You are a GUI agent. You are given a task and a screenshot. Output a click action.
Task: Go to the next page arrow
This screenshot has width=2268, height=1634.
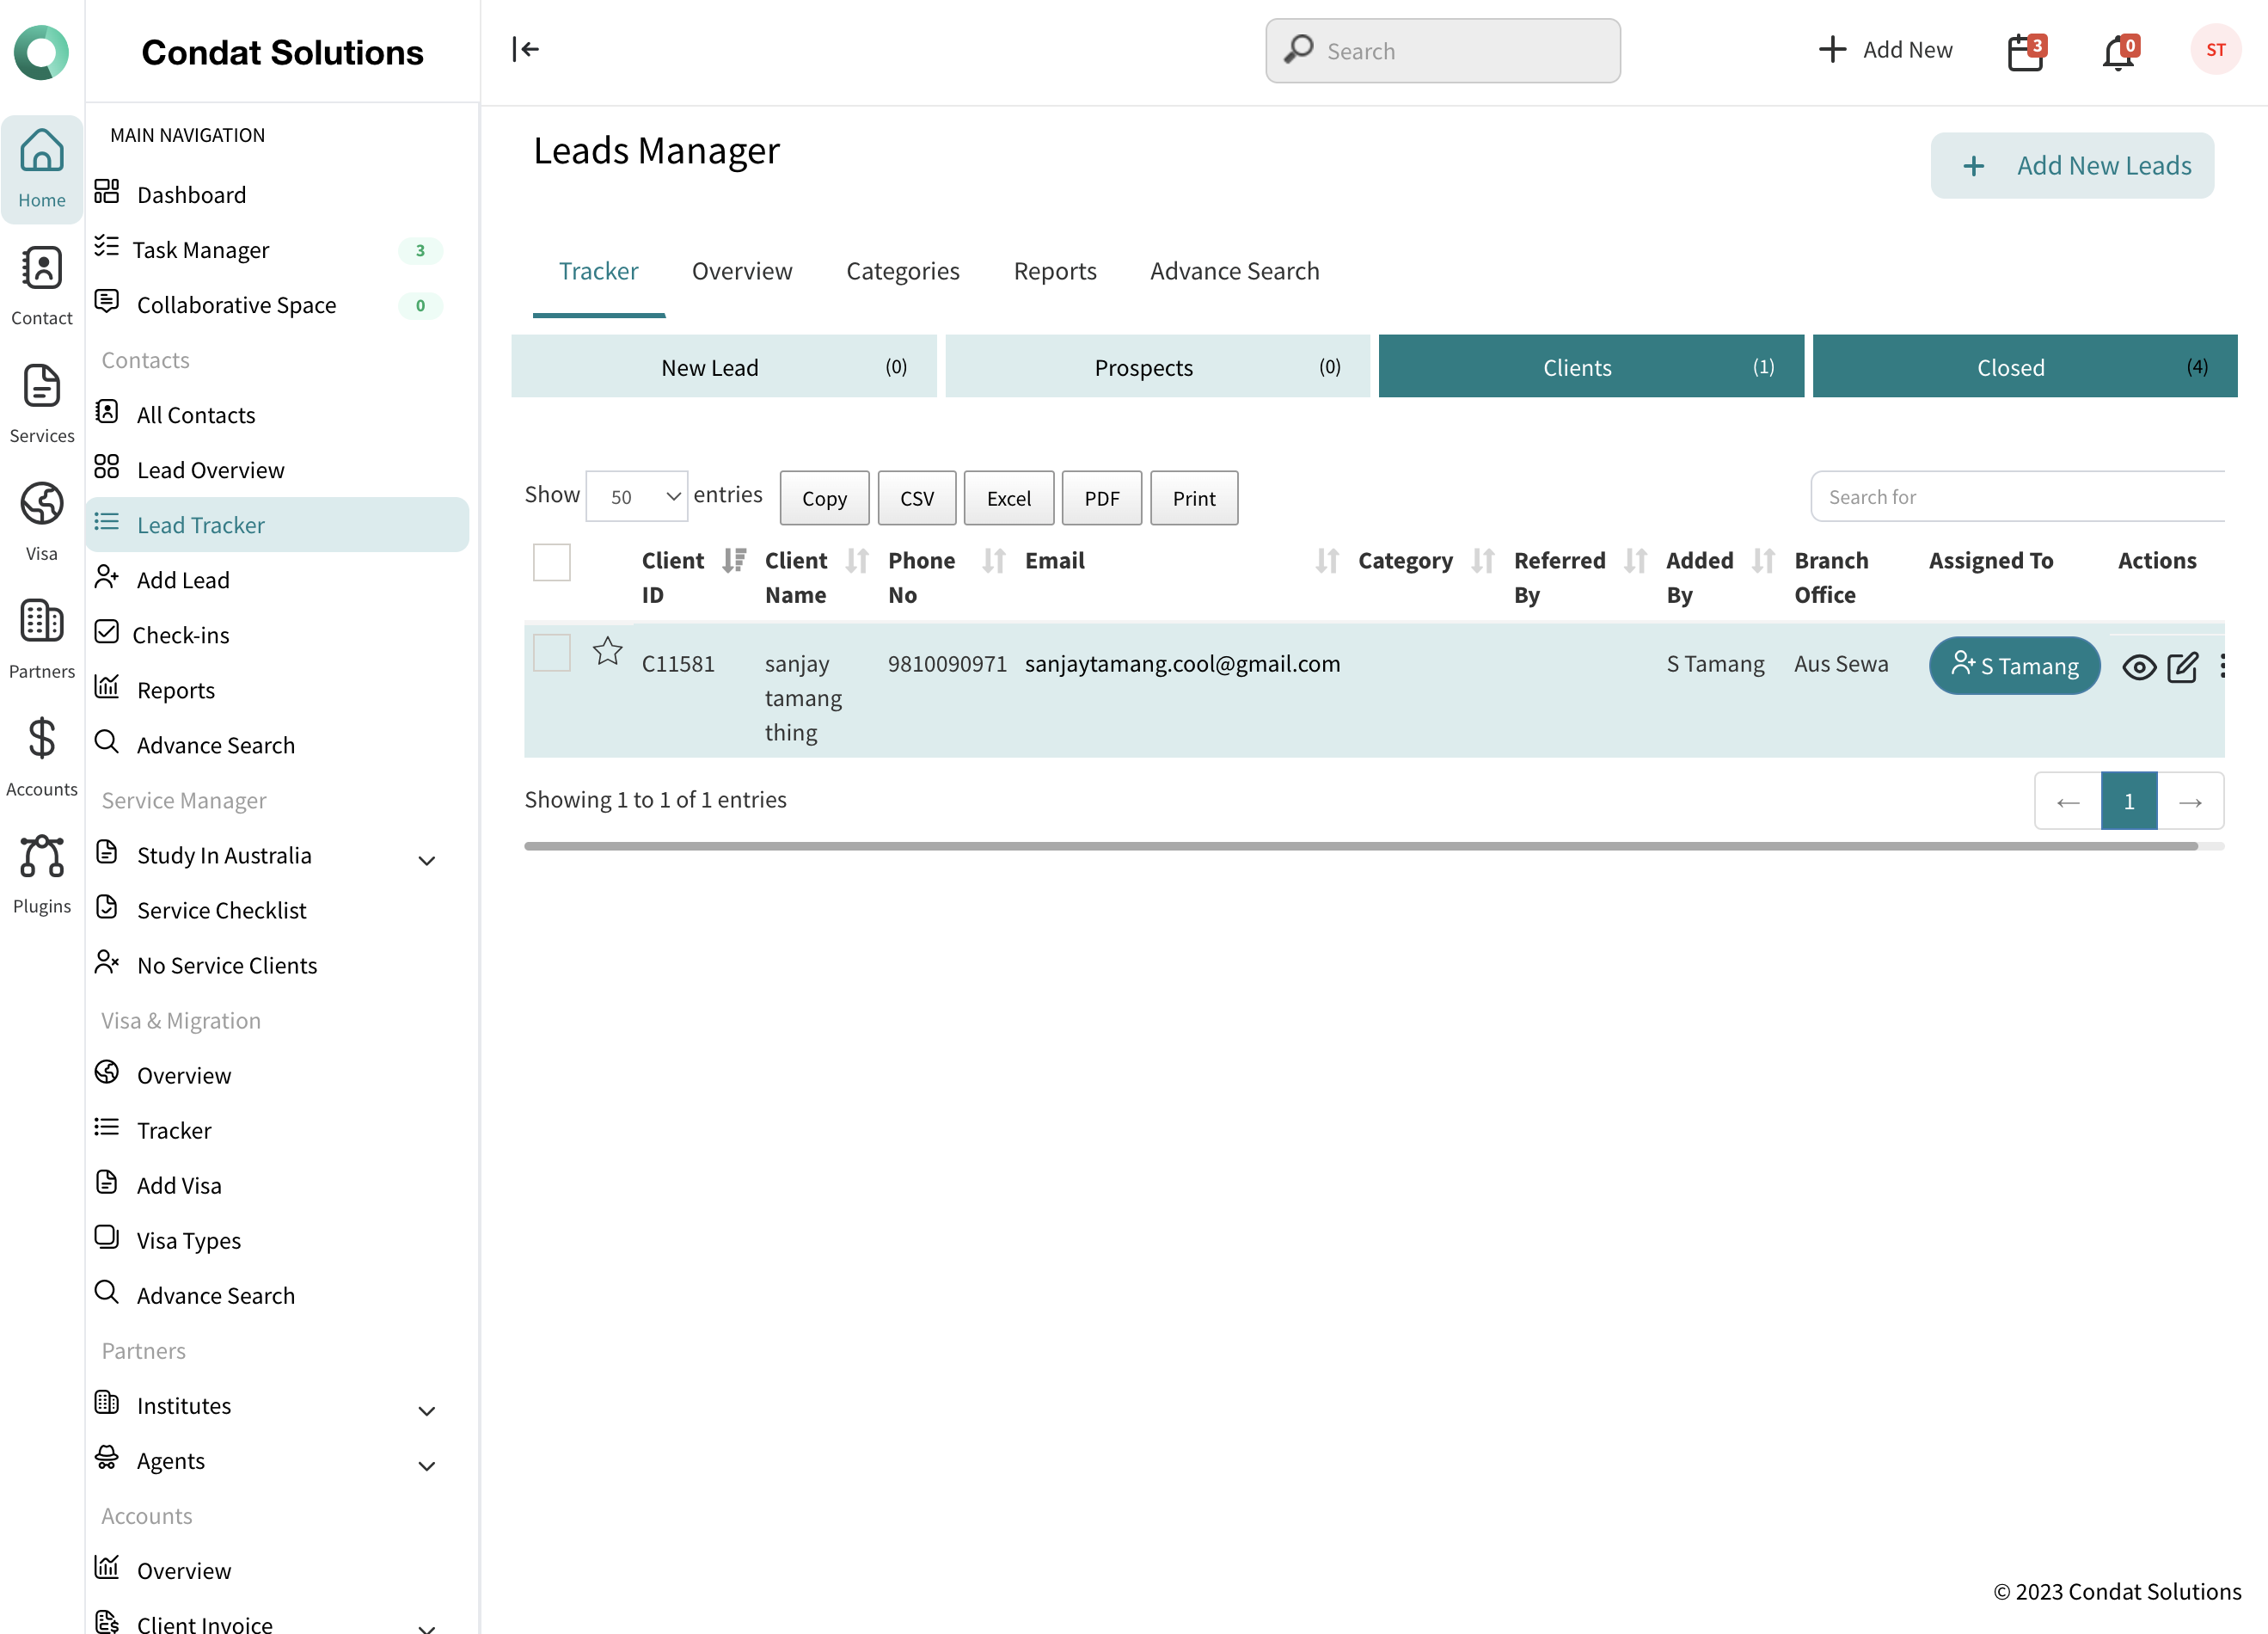pyautogui.click(x=2190, y=801)
